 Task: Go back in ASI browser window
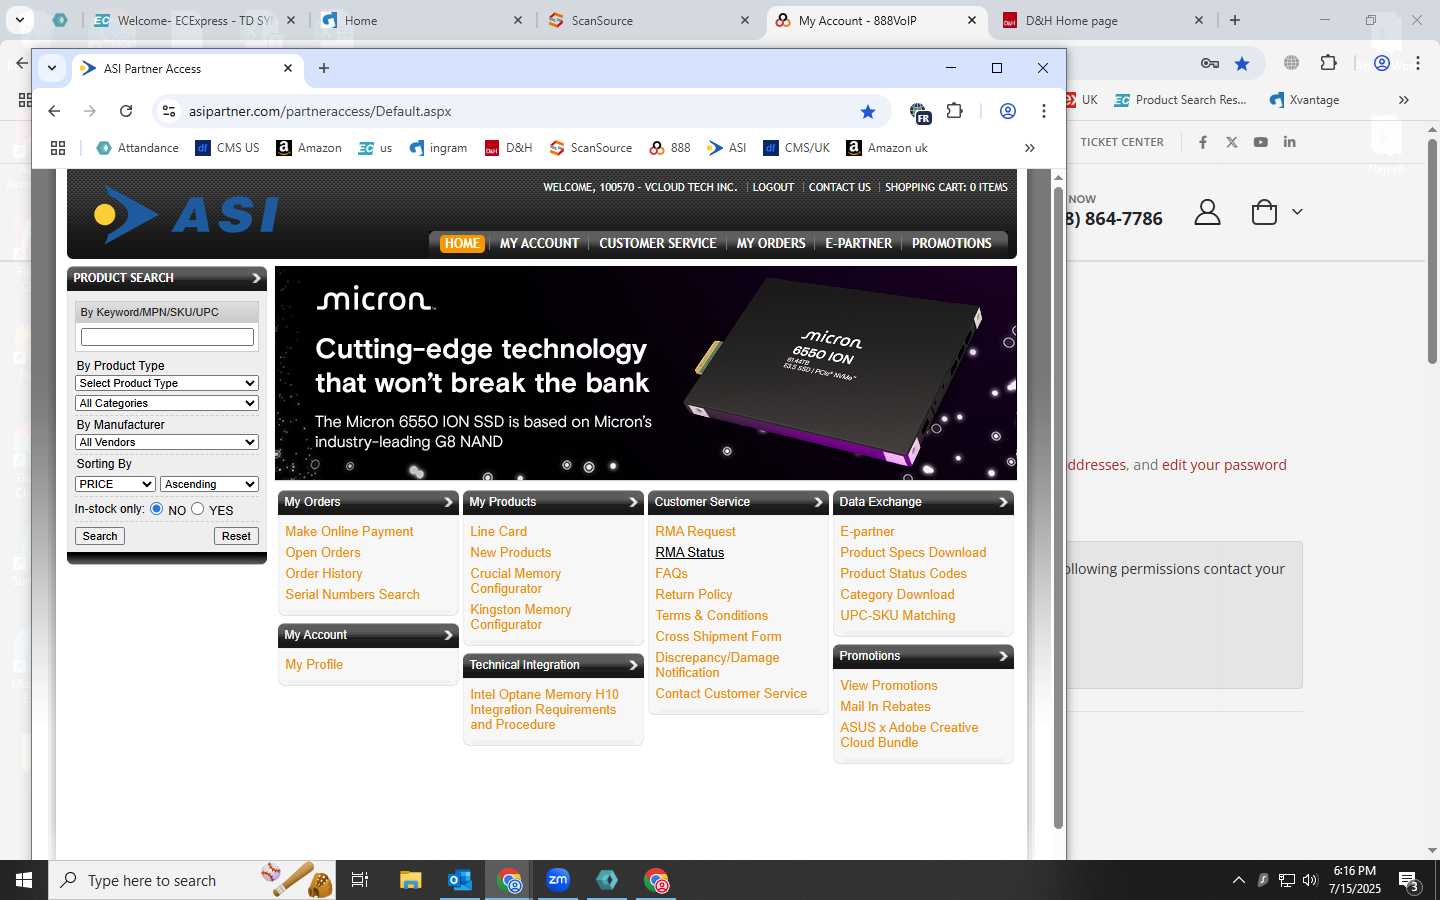(x=54, y=111)
